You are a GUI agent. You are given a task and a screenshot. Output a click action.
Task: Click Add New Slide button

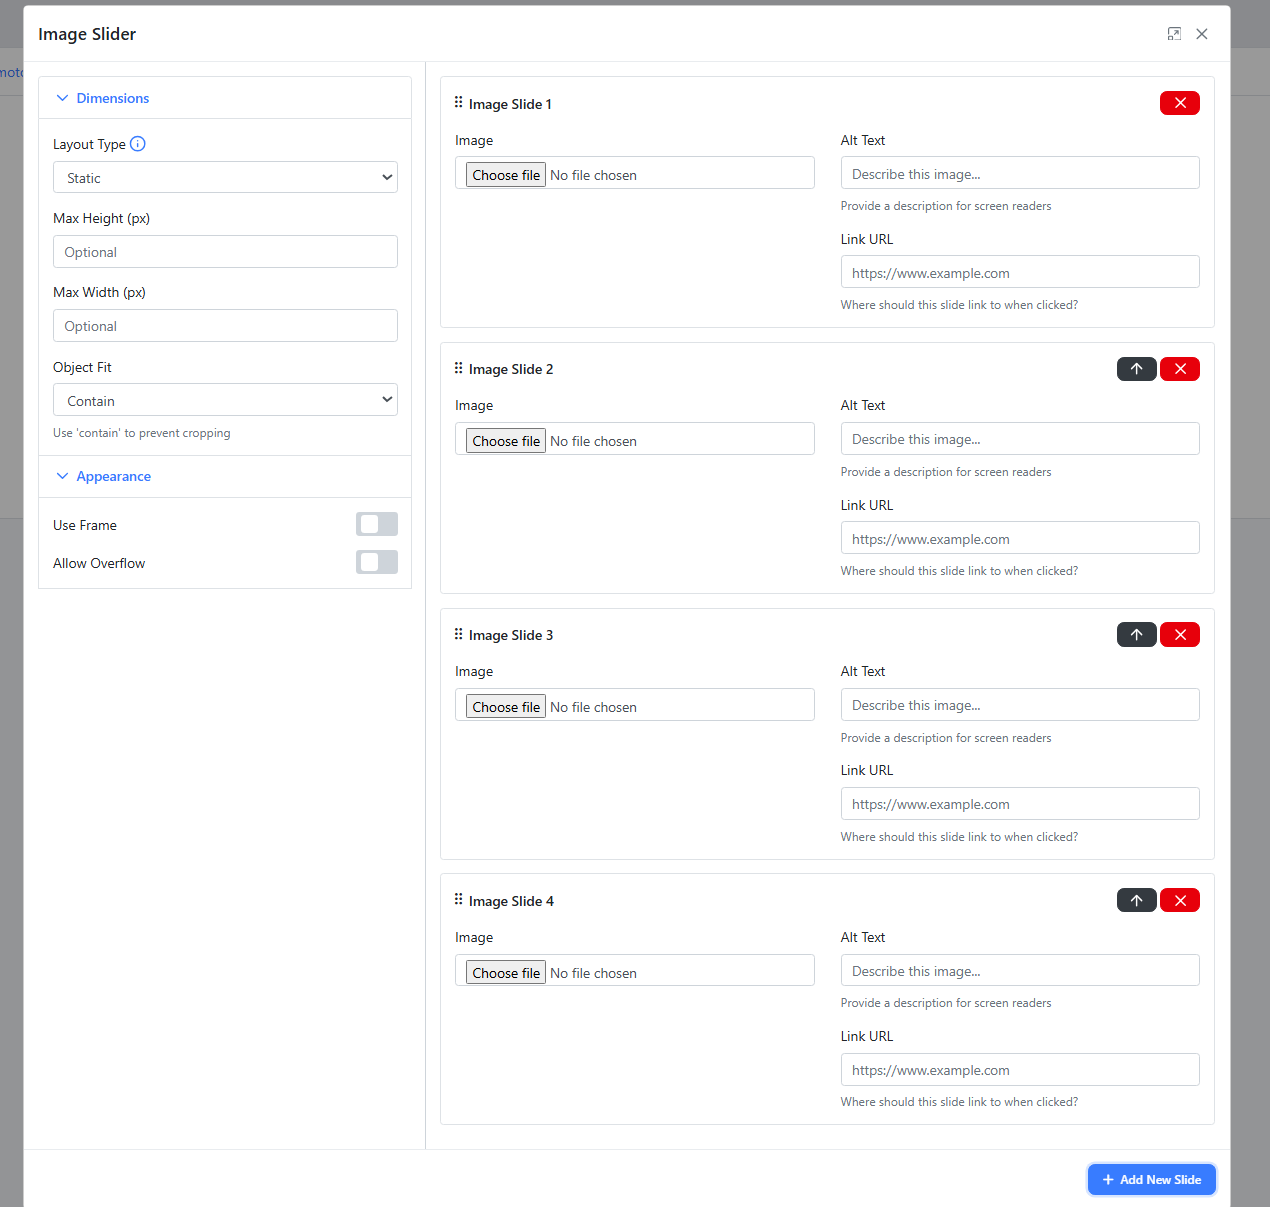coord(1151,1180)
